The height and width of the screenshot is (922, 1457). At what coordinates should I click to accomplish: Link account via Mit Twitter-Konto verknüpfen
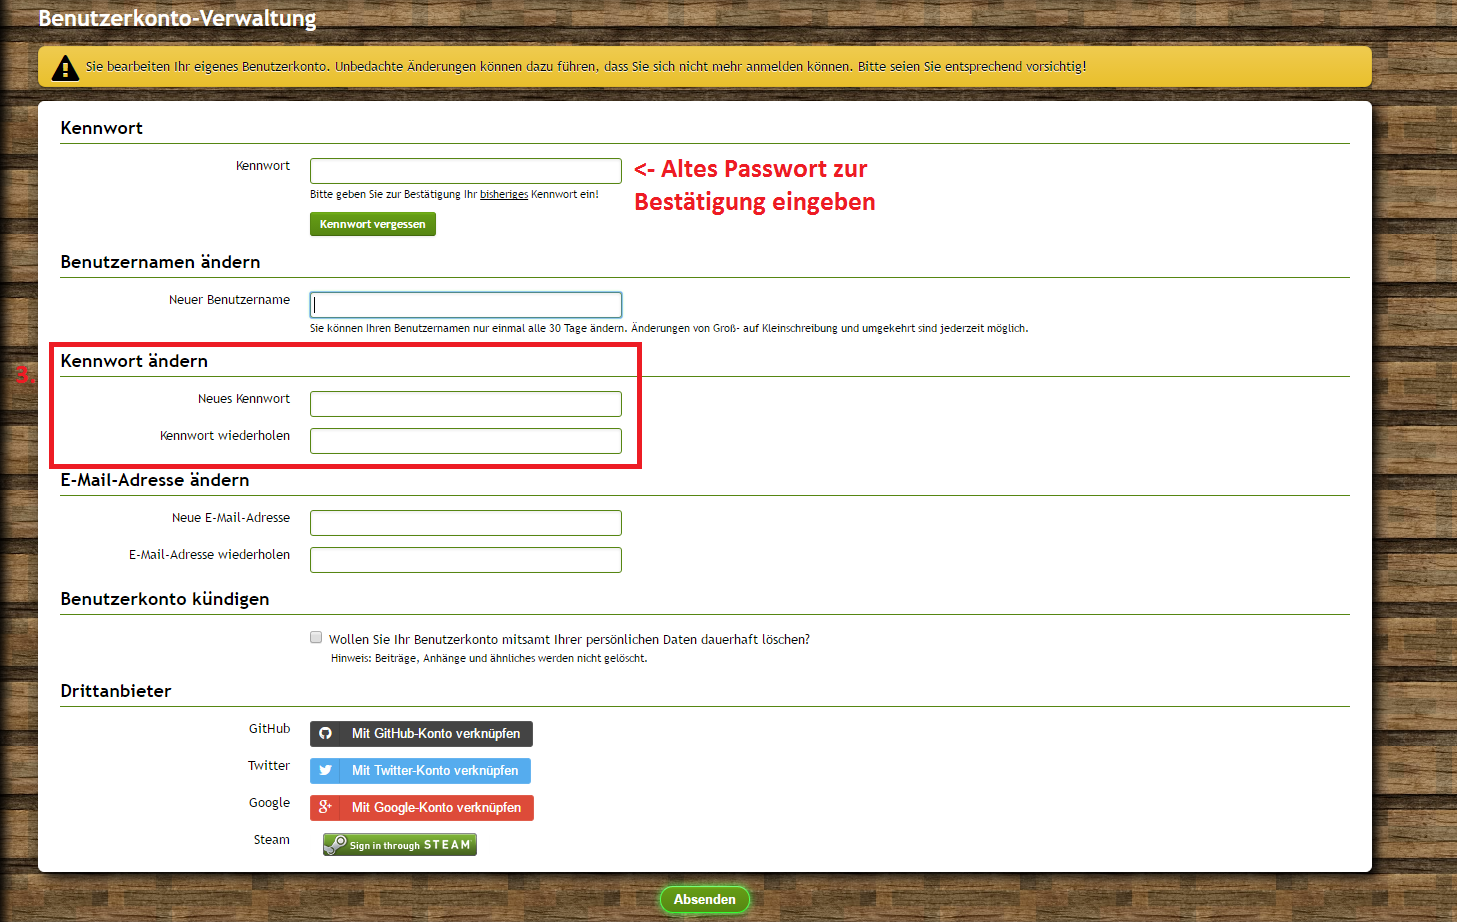coord(434,771)
